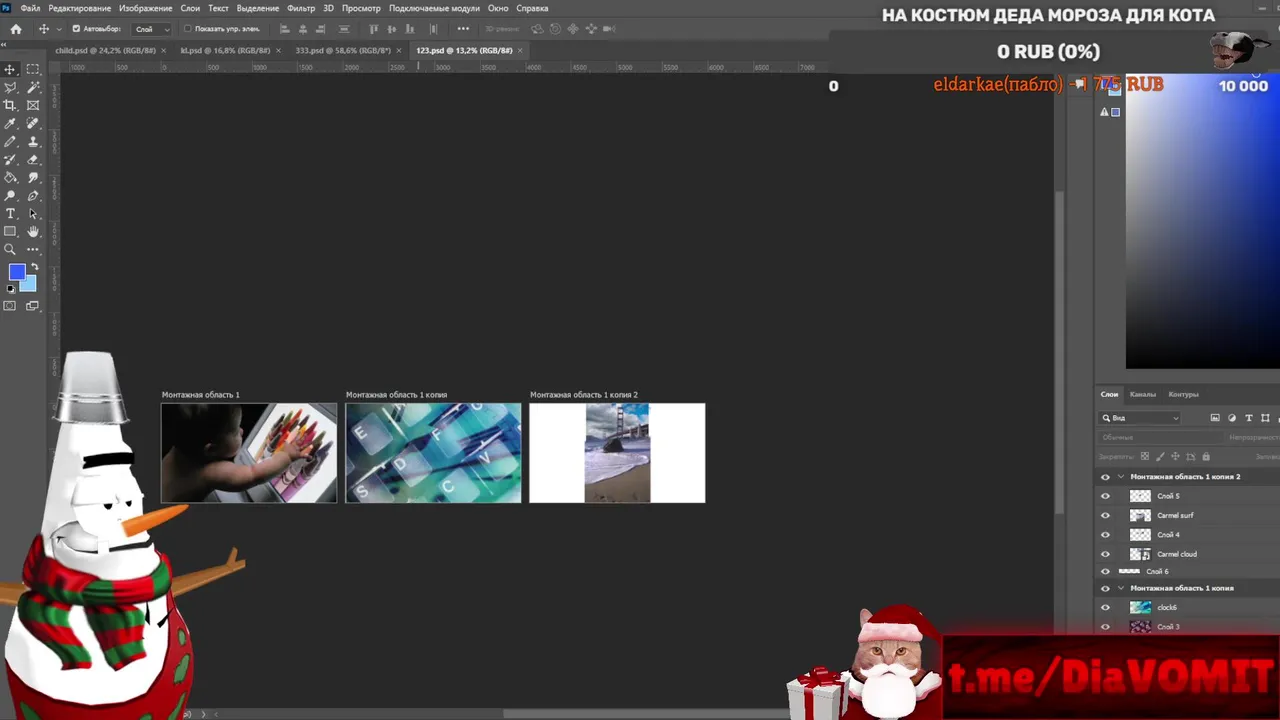Toggle Quick Mask mode icon

pyautogui.click(x=10, y=306)
